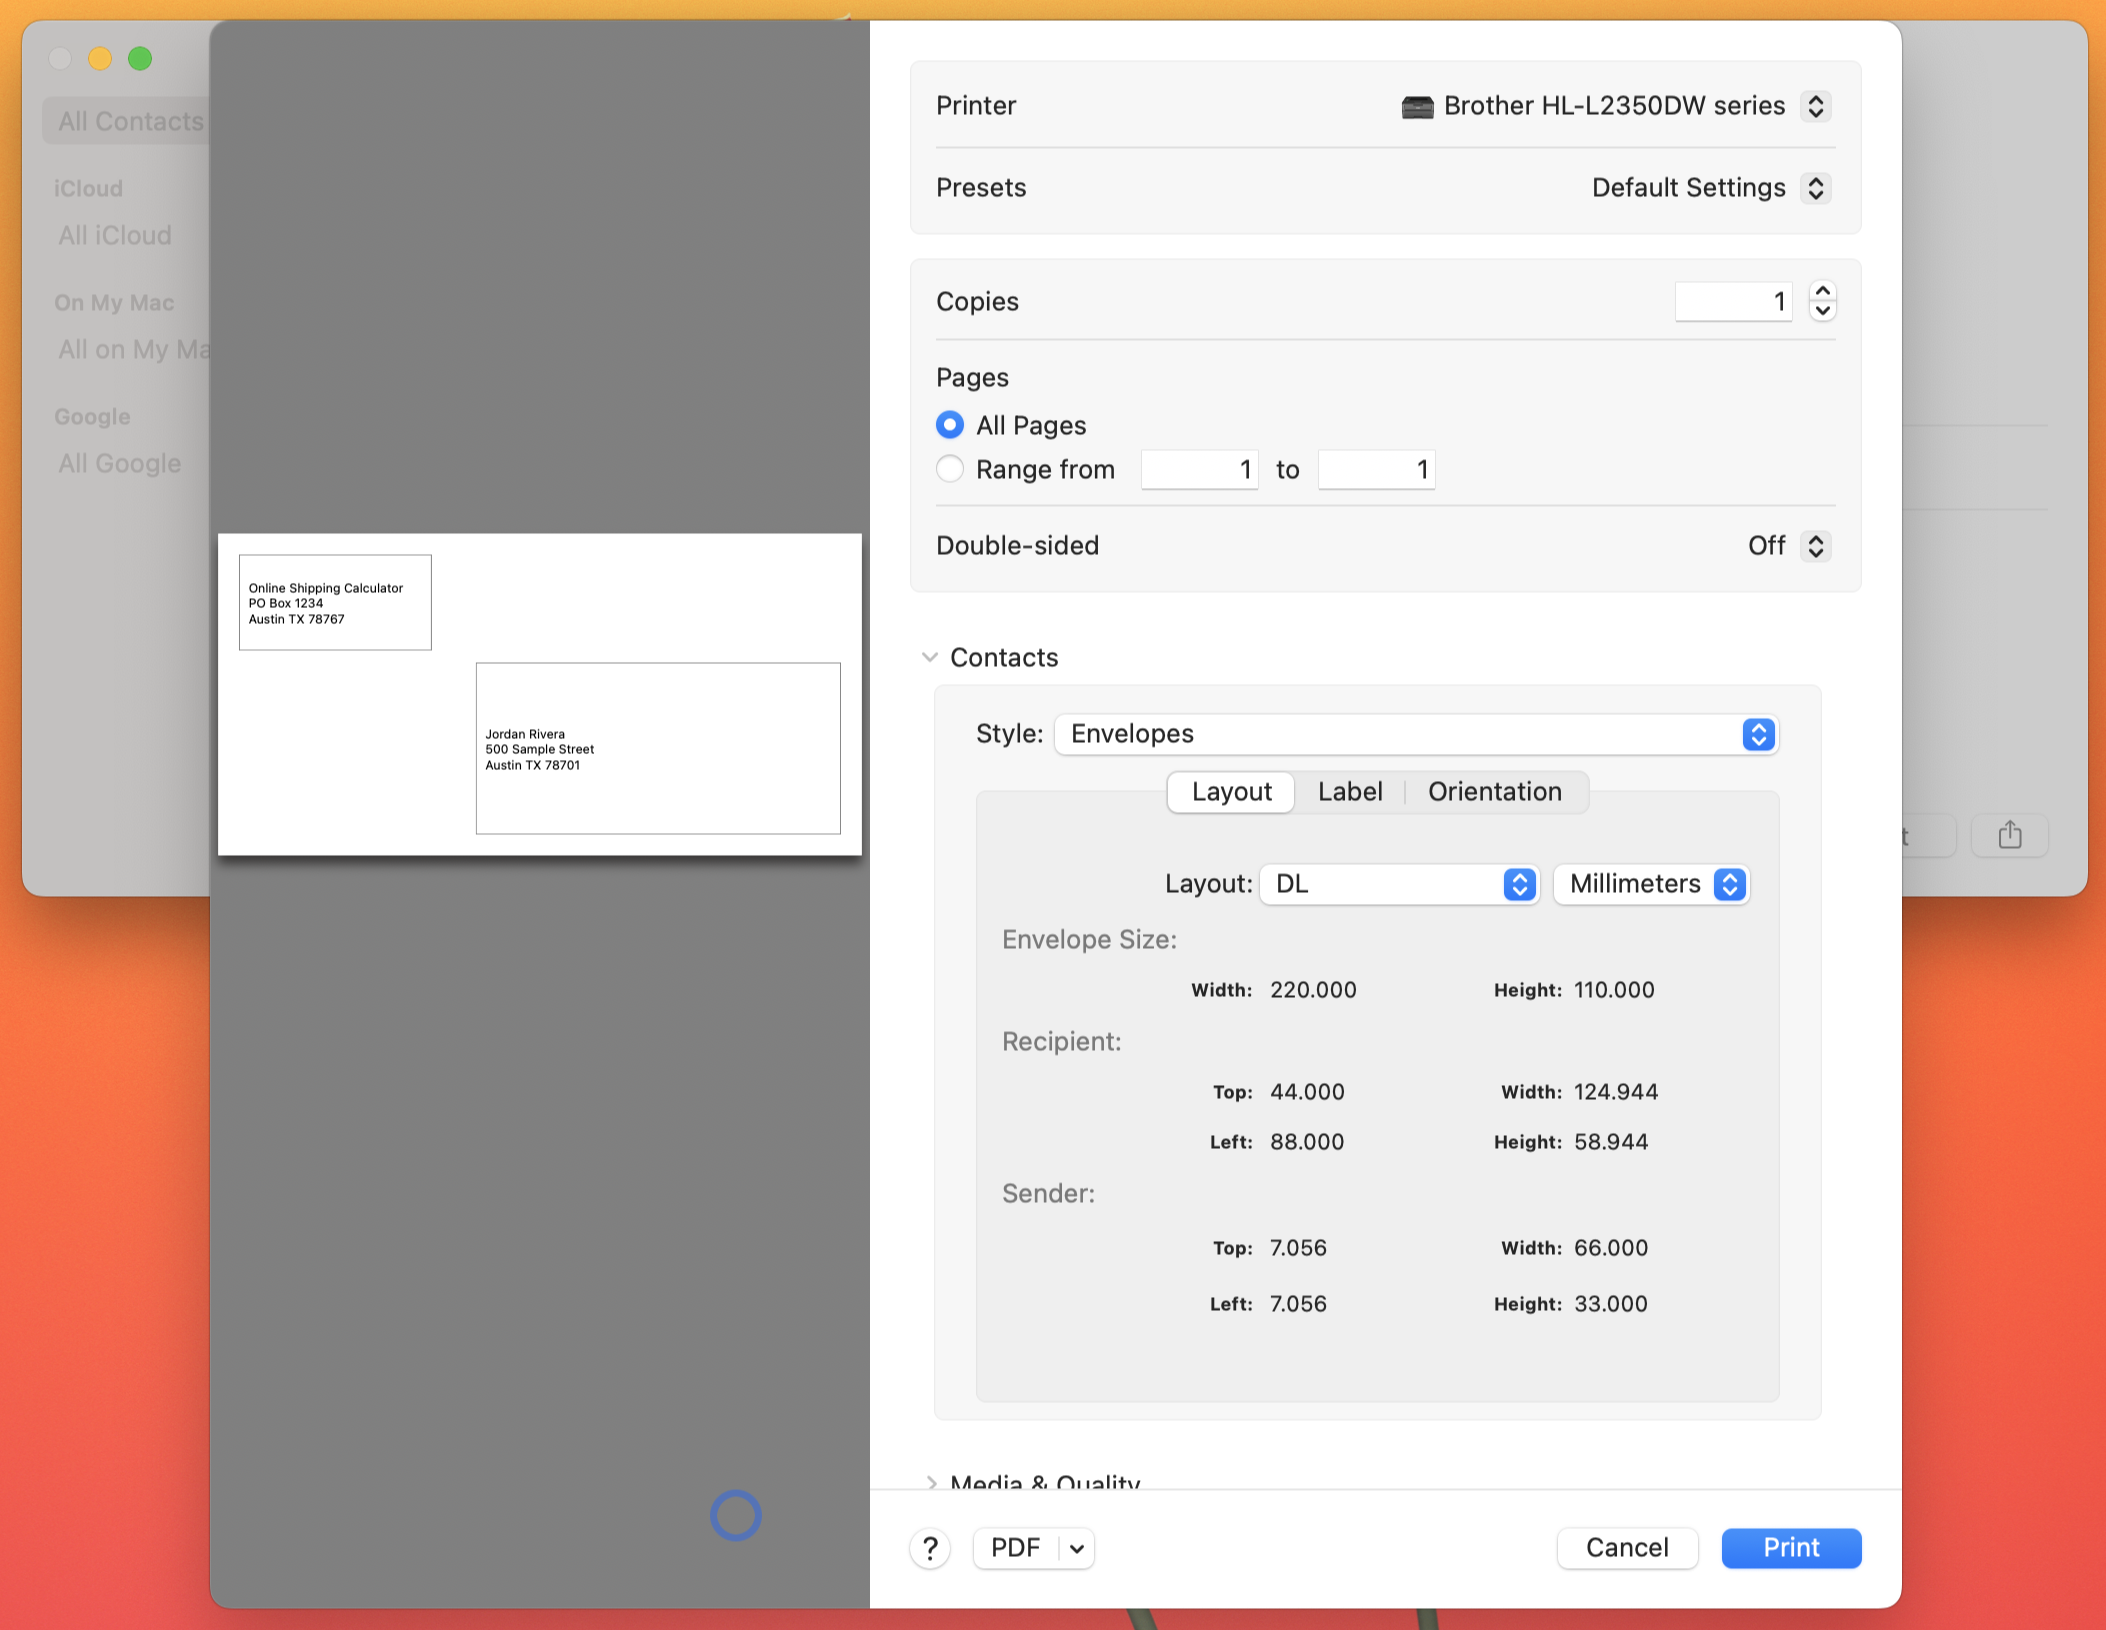Open print dialog help
2106x1630 pixels.
(x=930, y=1548)
